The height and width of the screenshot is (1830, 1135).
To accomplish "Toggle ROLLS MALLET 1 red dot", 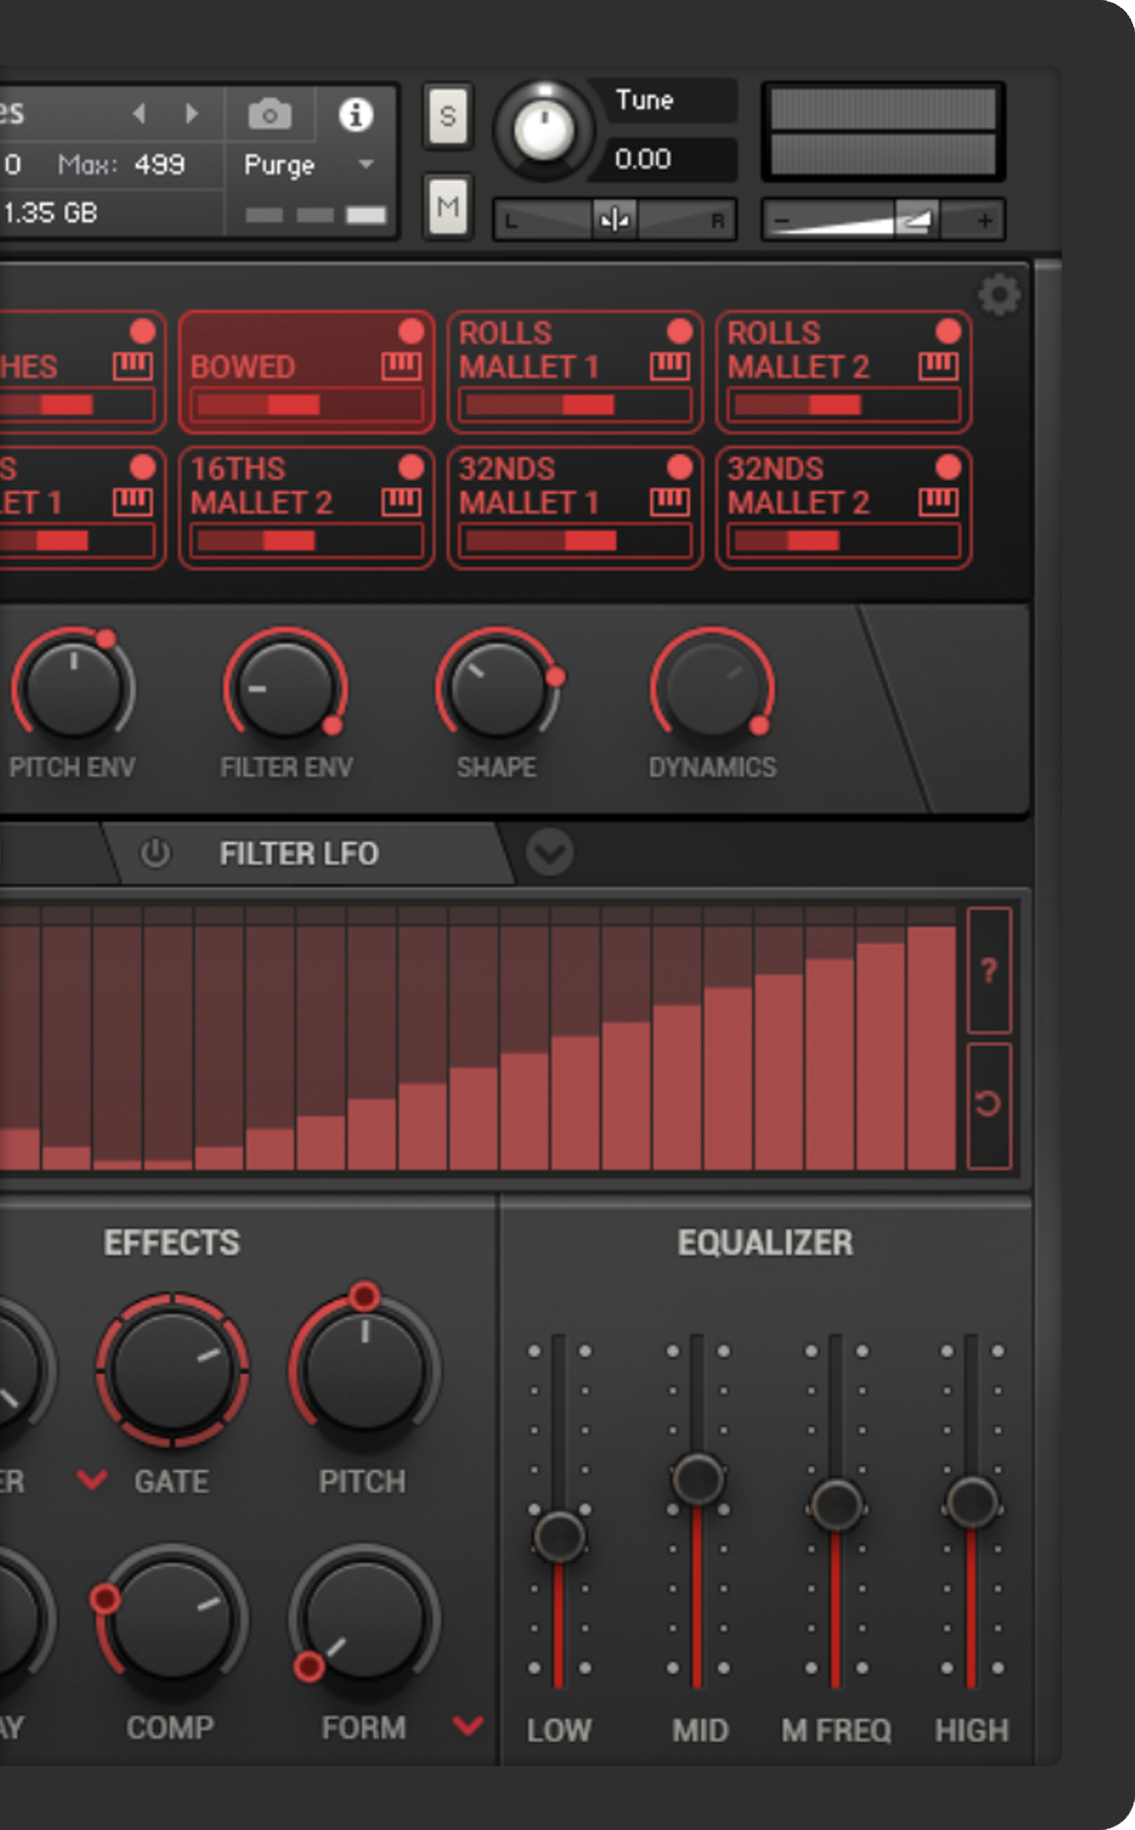I will [x=680, y=331].
